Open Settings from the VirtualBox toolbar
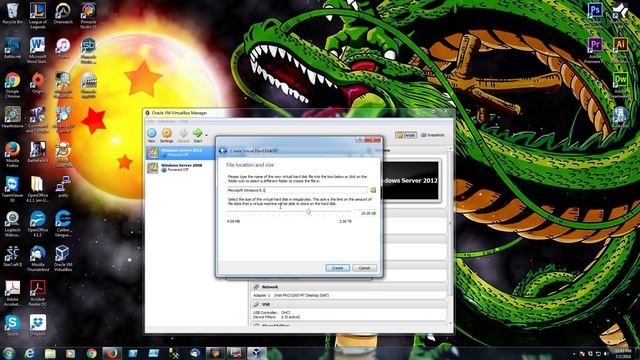640x360 pixels. [x=167, y=135]
